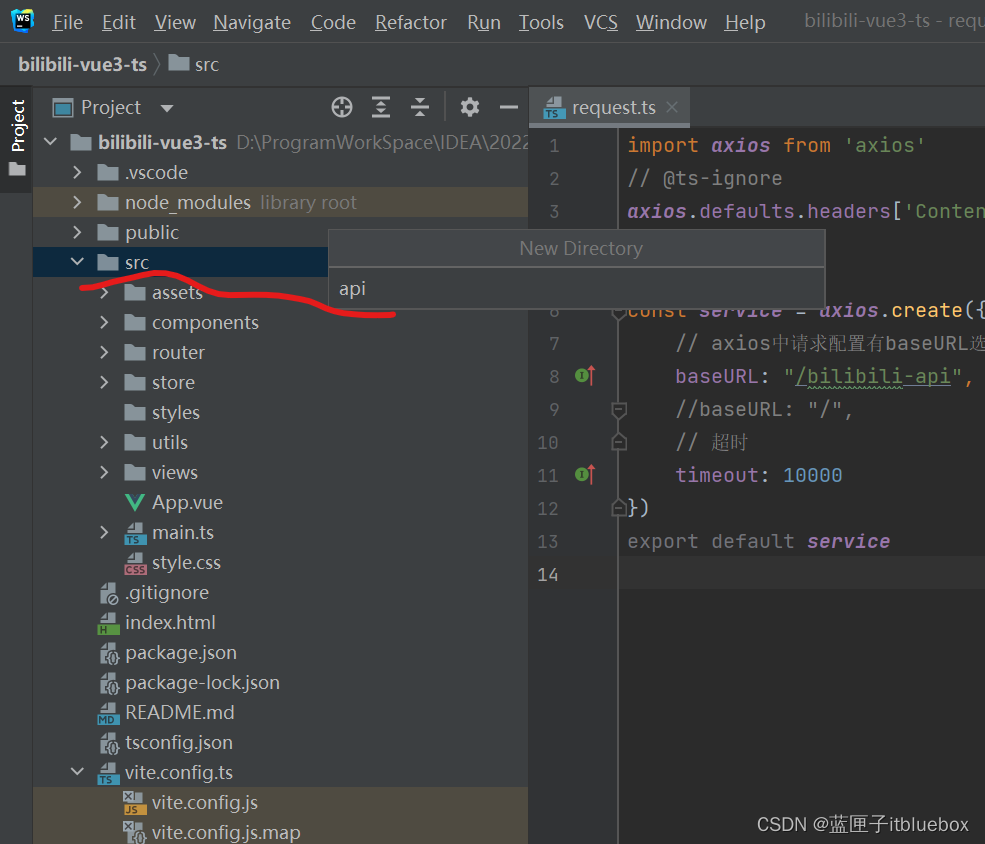Viewport: 985px width, 844px height.
Task: Expand the views folder
Action: pyautogui.click(x=104, y=472)
